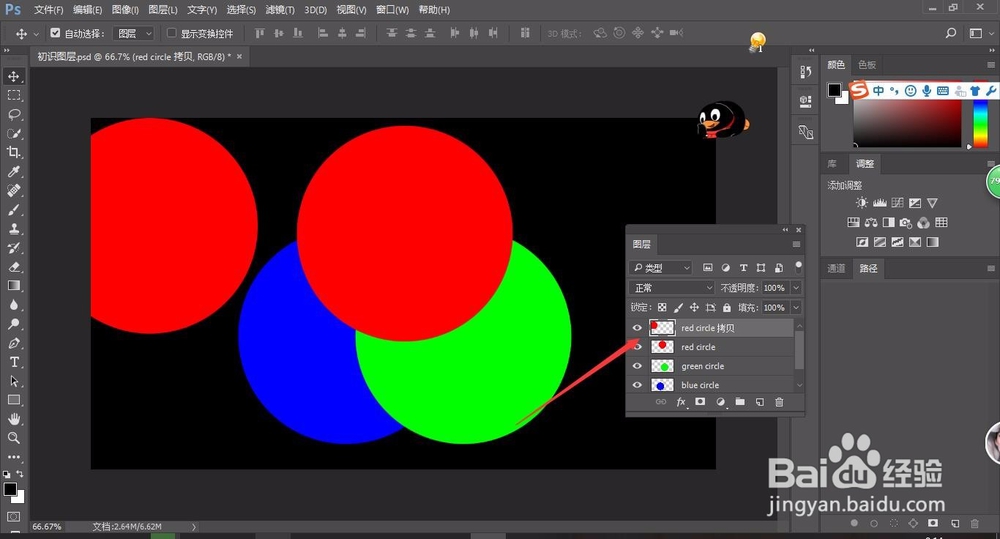Select the Lasso tool
This screenshot has height=539, width=1000.
point(13,115)
